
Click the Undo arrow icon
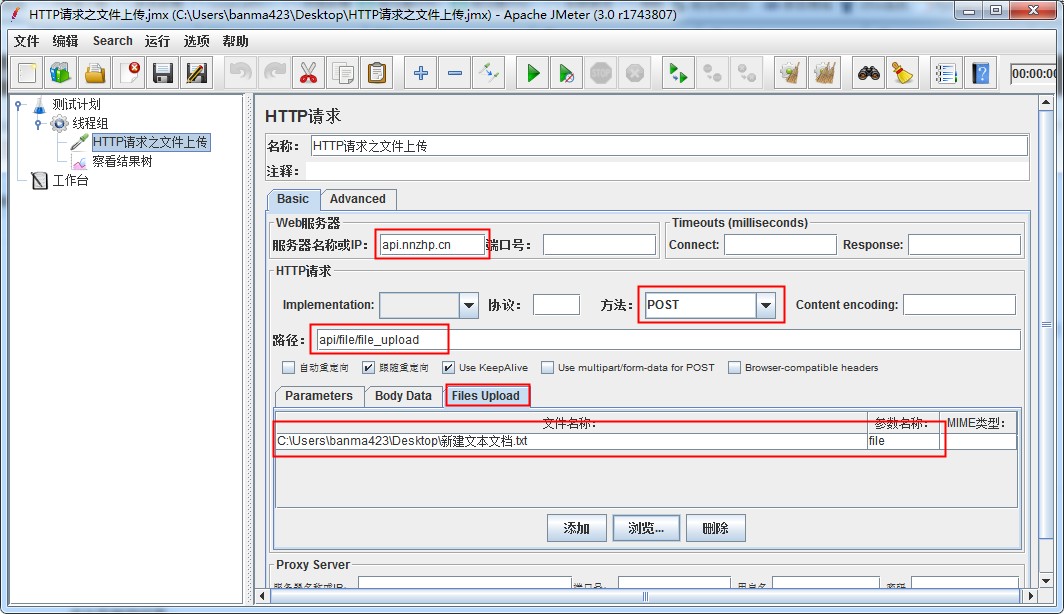coord(240,73)
